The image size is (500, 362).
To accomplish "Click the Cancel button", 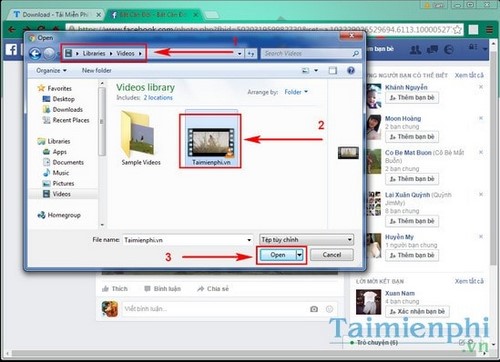I will 332,255.
